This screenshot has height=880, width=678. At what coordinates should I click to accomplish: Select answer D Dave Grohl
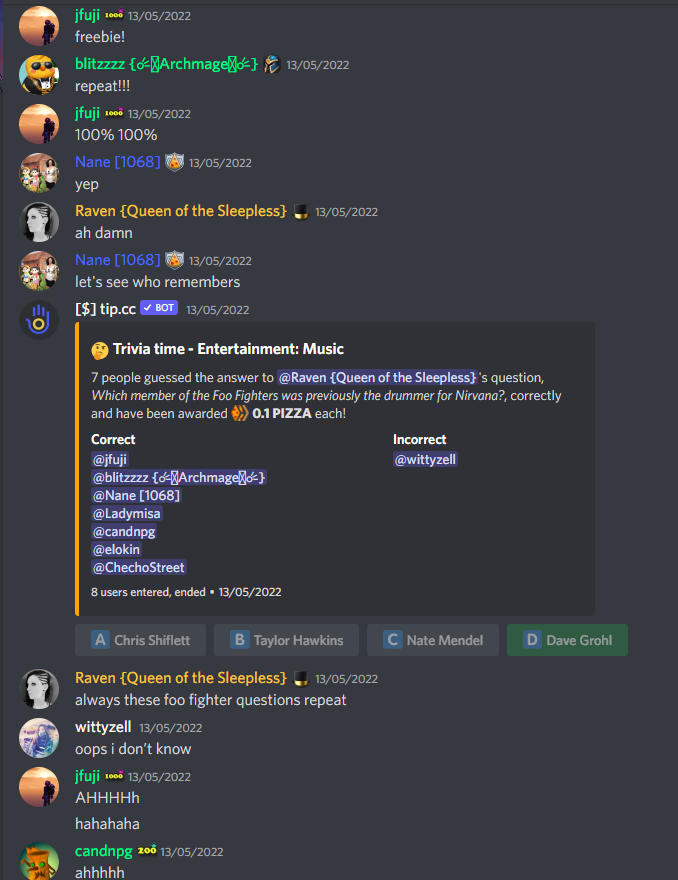[567, 640]
